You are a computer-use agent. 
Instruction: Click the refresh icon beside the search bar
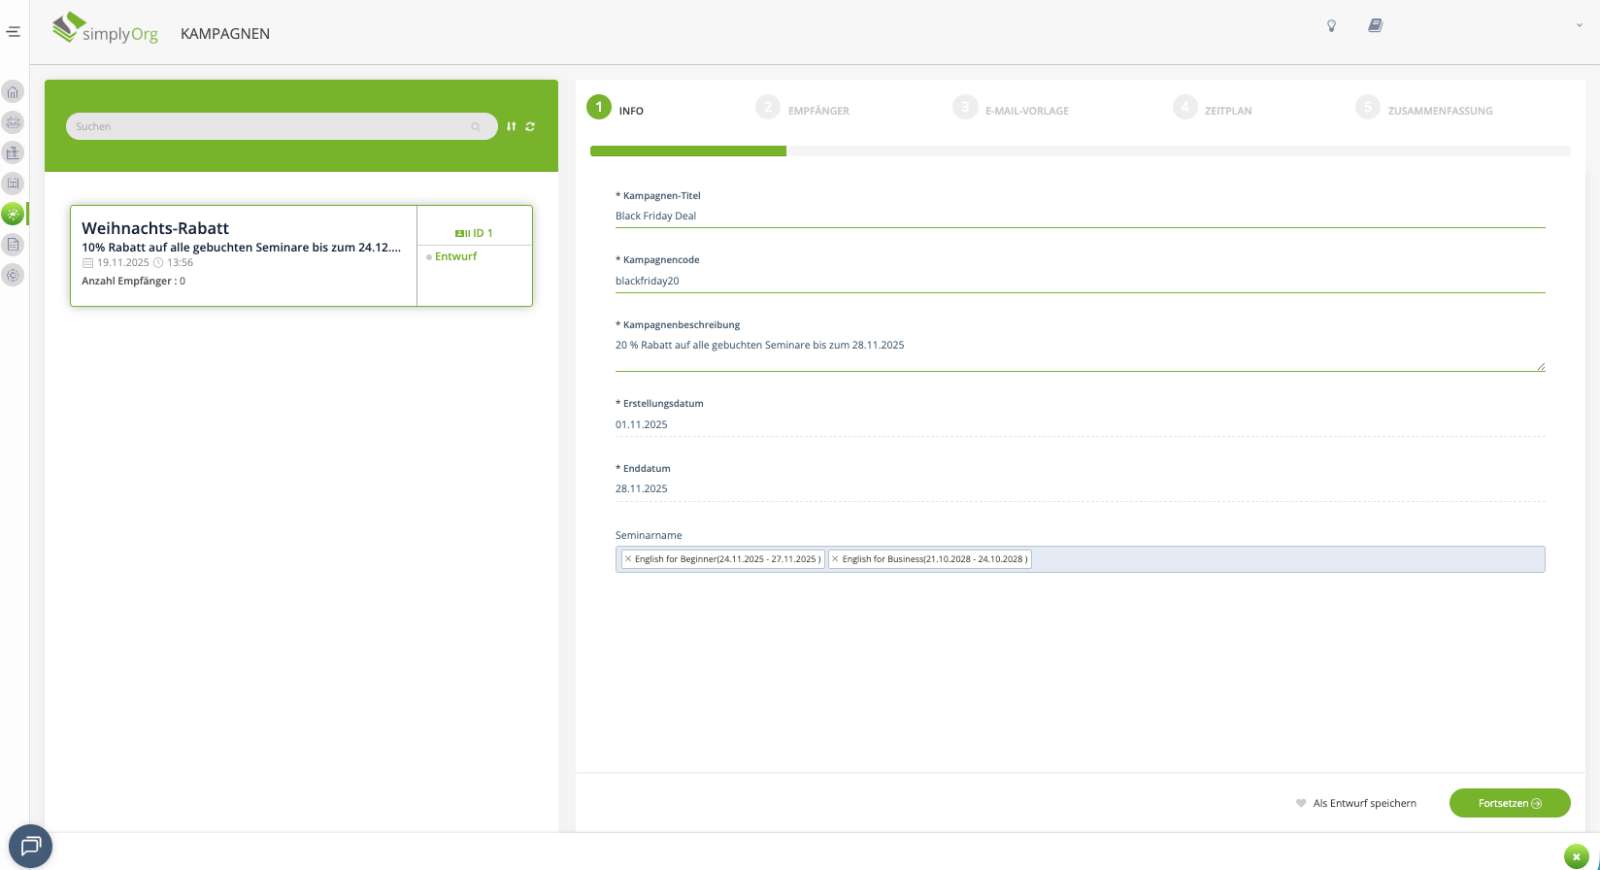(x=530, y=127)
